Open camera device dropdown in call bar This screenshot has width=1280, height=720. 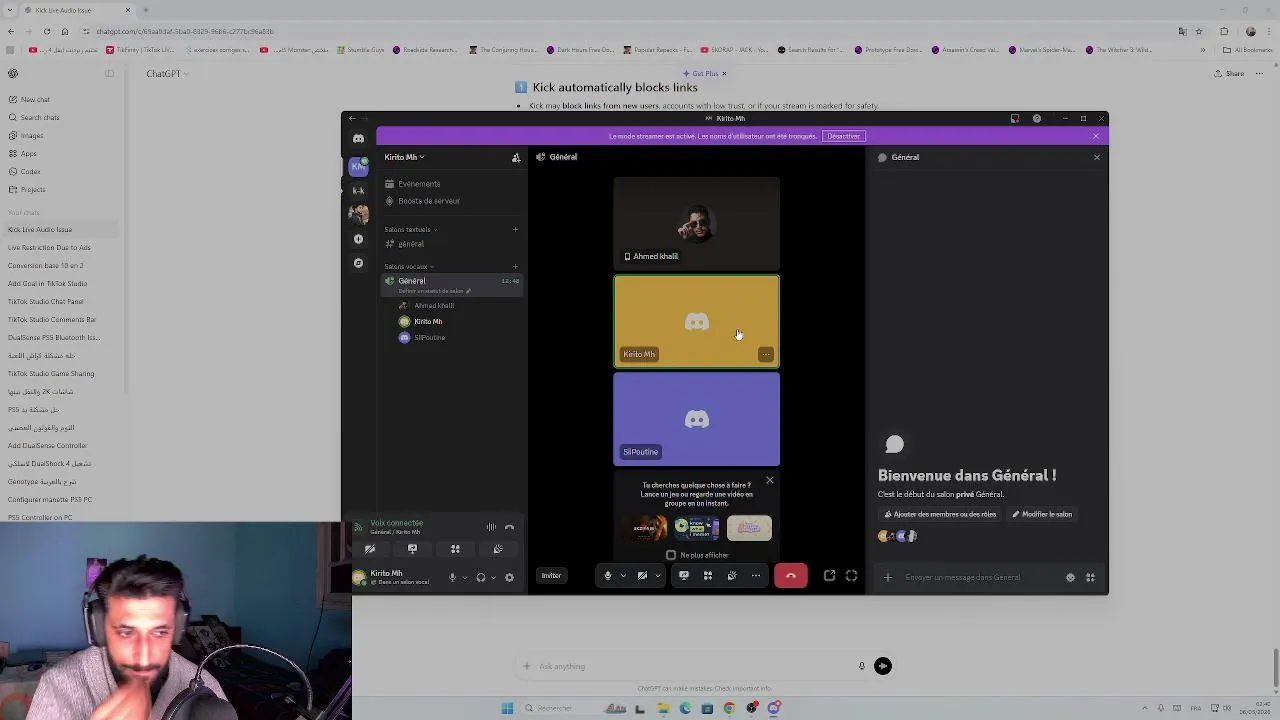pyautogui.click(x=657, y=576)
